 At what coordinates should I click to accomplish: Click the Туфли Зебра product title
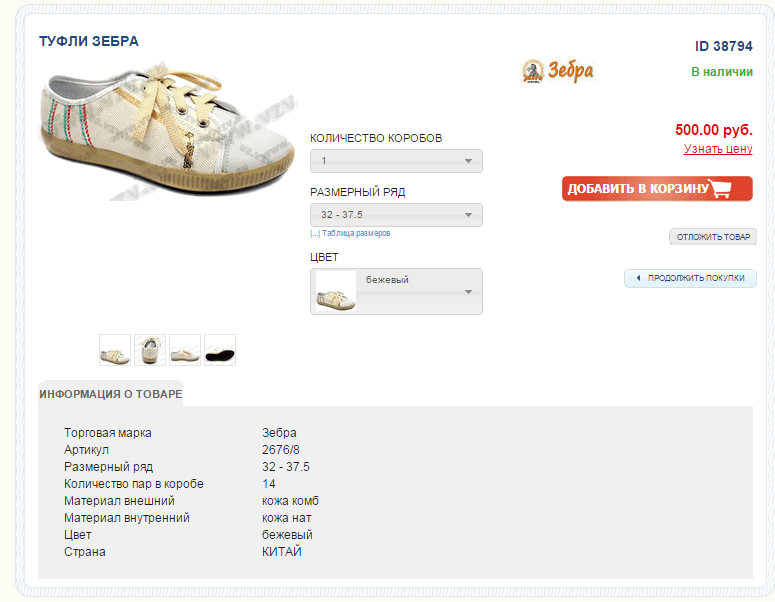[89, 42]
